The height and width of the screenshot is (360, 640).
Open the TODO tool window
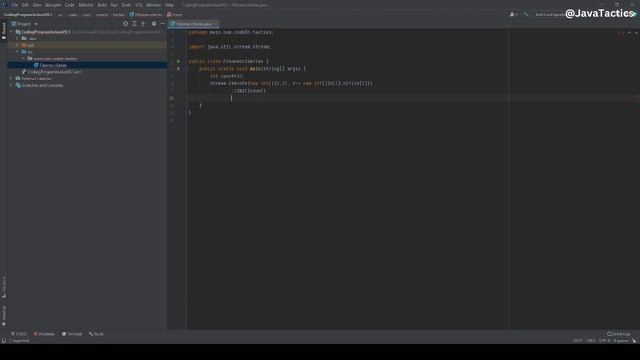(19, 334)
